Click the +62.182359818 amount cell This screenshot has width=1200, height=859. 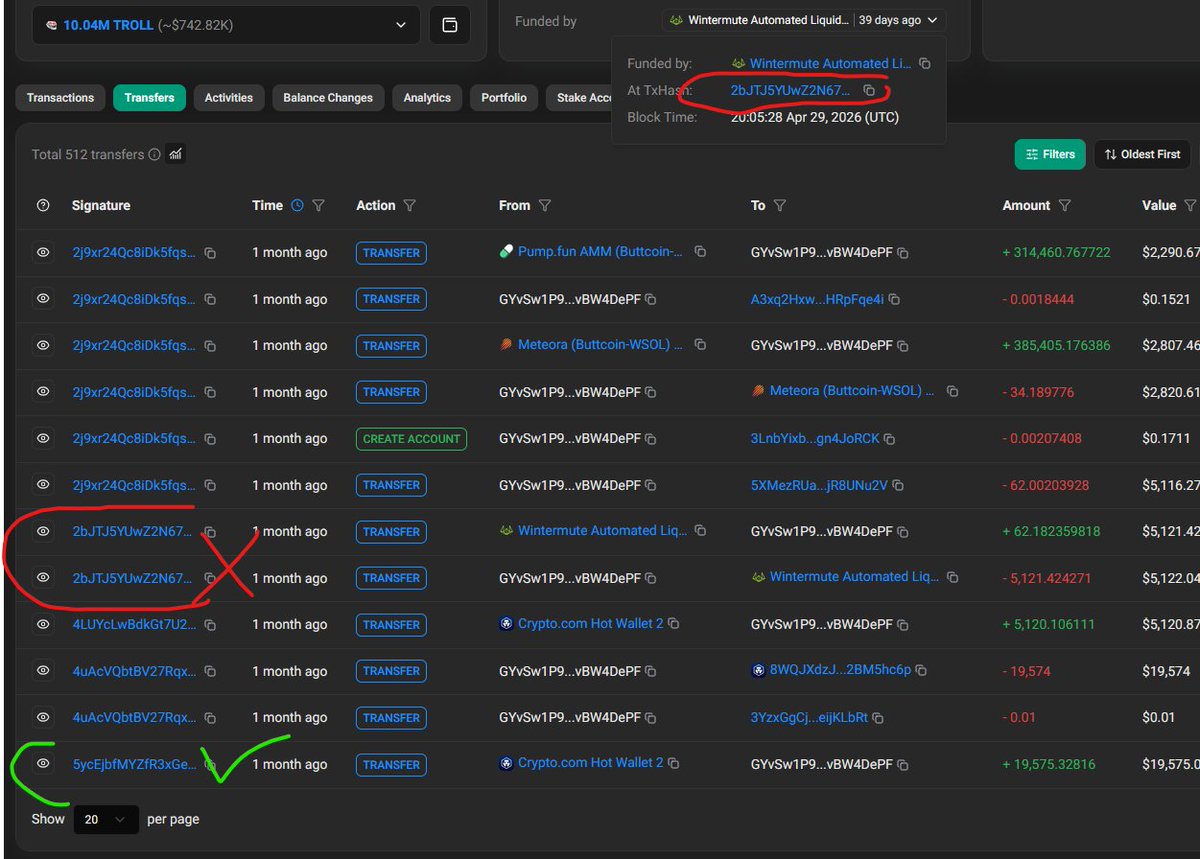tap(1051, 531)
